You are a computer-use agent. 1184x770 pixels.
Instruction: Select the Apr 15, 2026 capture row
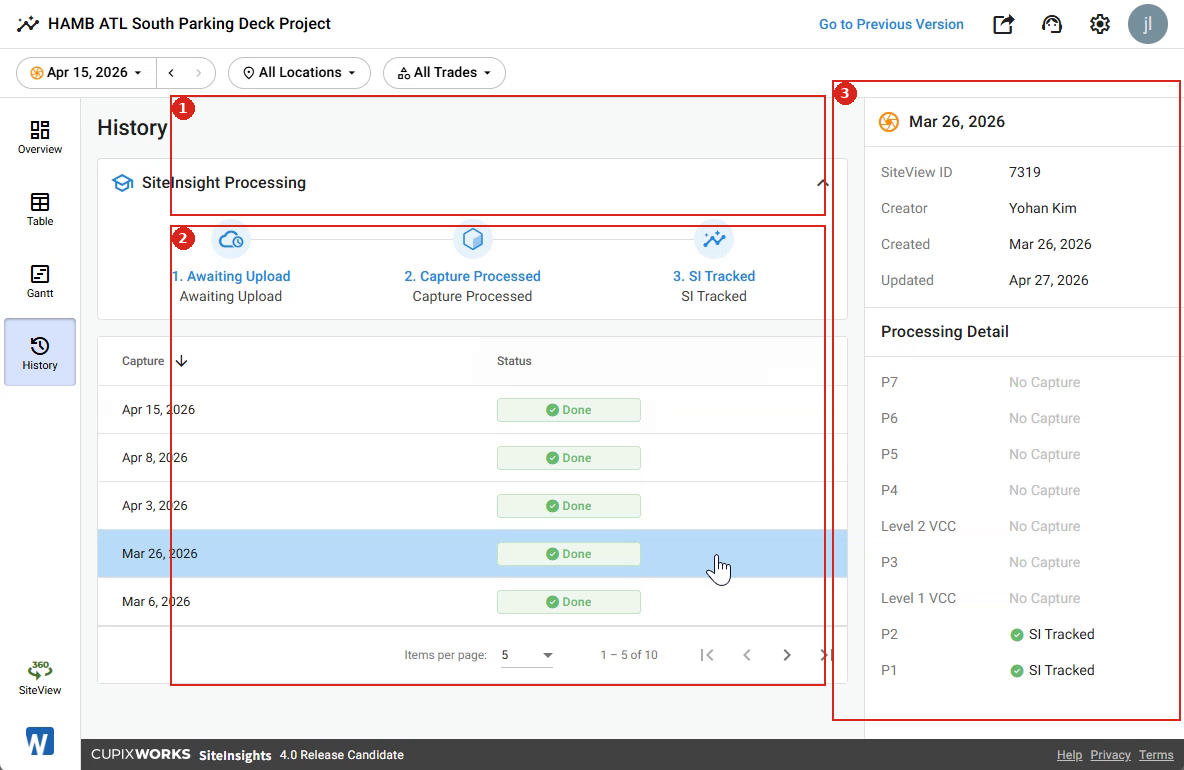472,410
